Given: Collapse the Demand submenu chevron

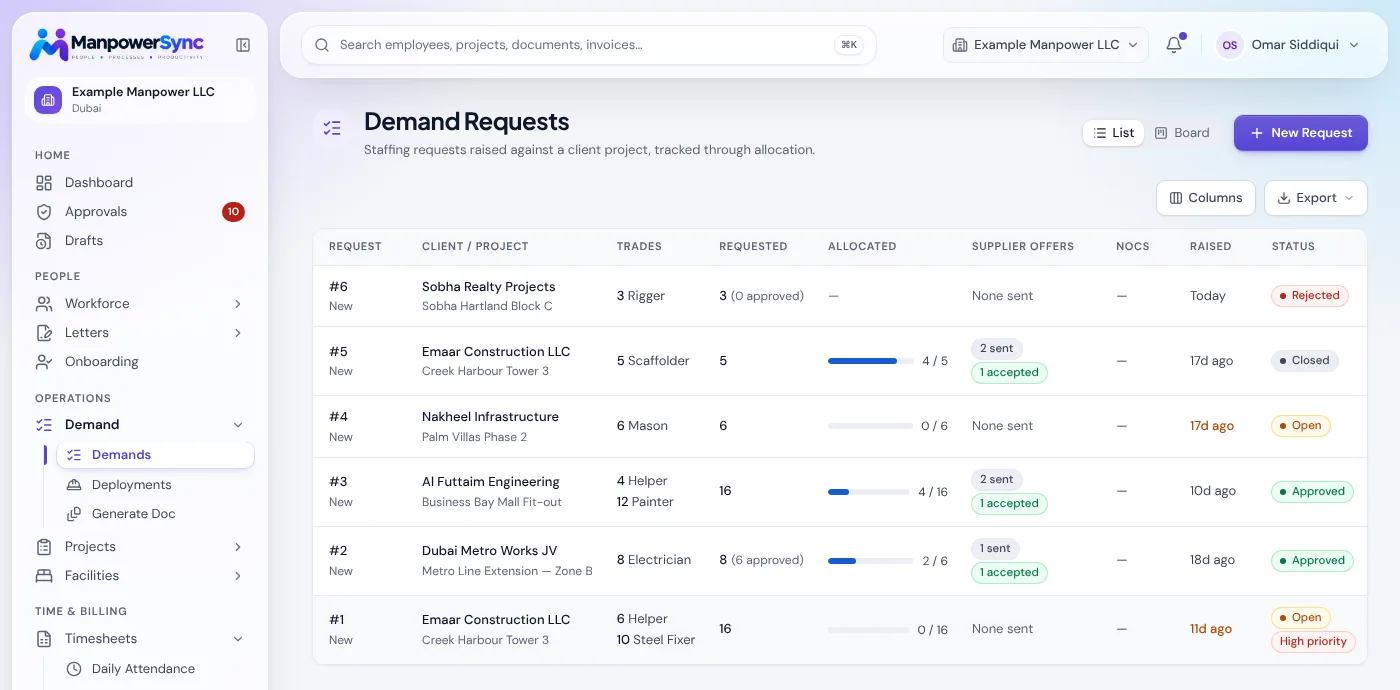Looking at the screenshot, I should [238, 425].
